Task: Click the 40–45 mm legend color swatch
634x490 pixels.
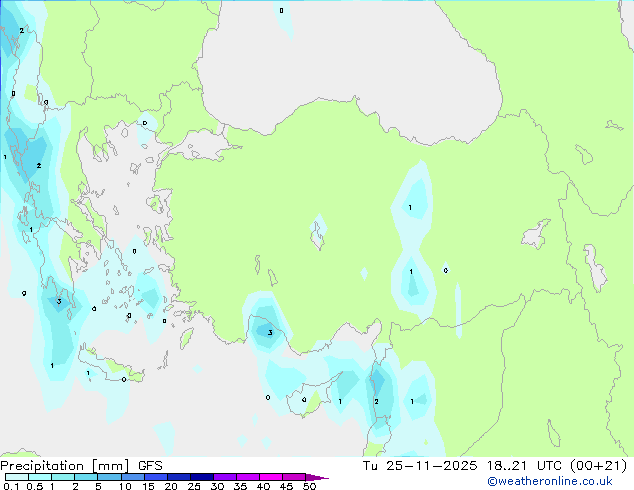Action: click(271, 477)
